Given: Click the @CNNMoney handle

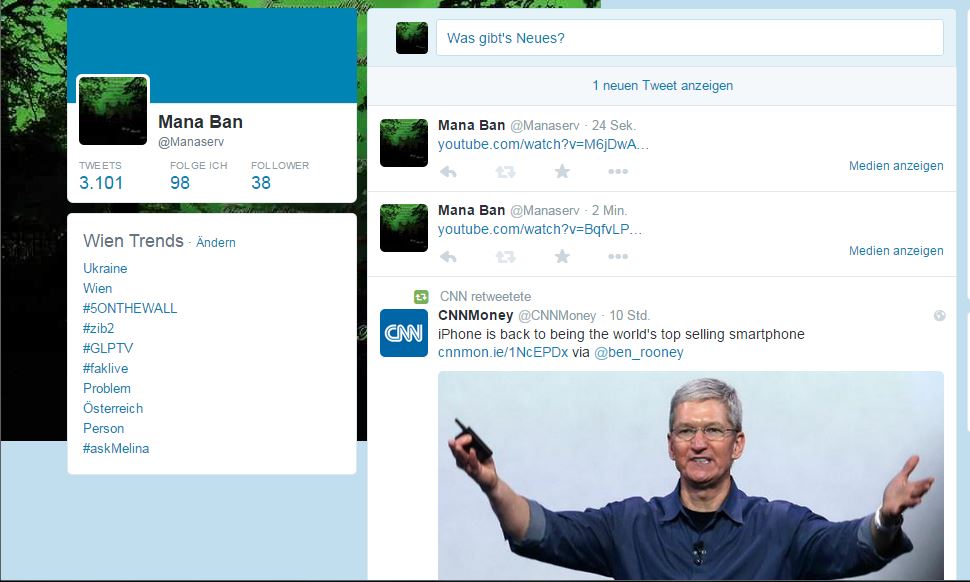Looking at the screenshot, I should pyautogui.click(x=557, y=316).
